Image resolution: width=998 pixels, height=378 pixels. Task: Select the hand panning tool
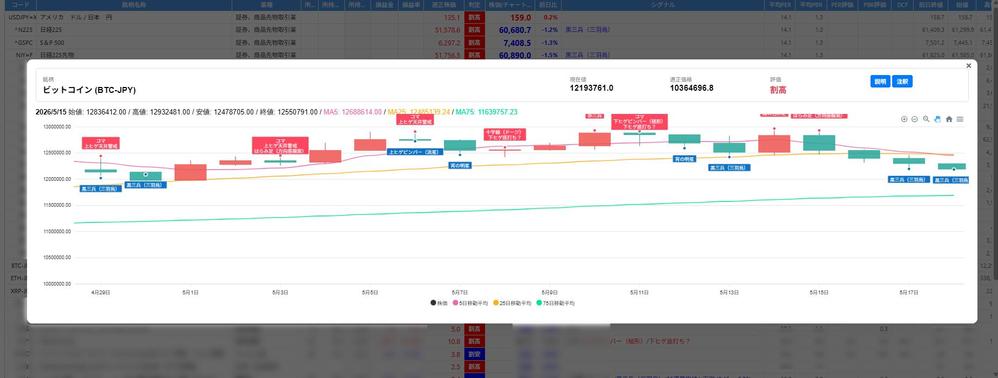[938, 119]
